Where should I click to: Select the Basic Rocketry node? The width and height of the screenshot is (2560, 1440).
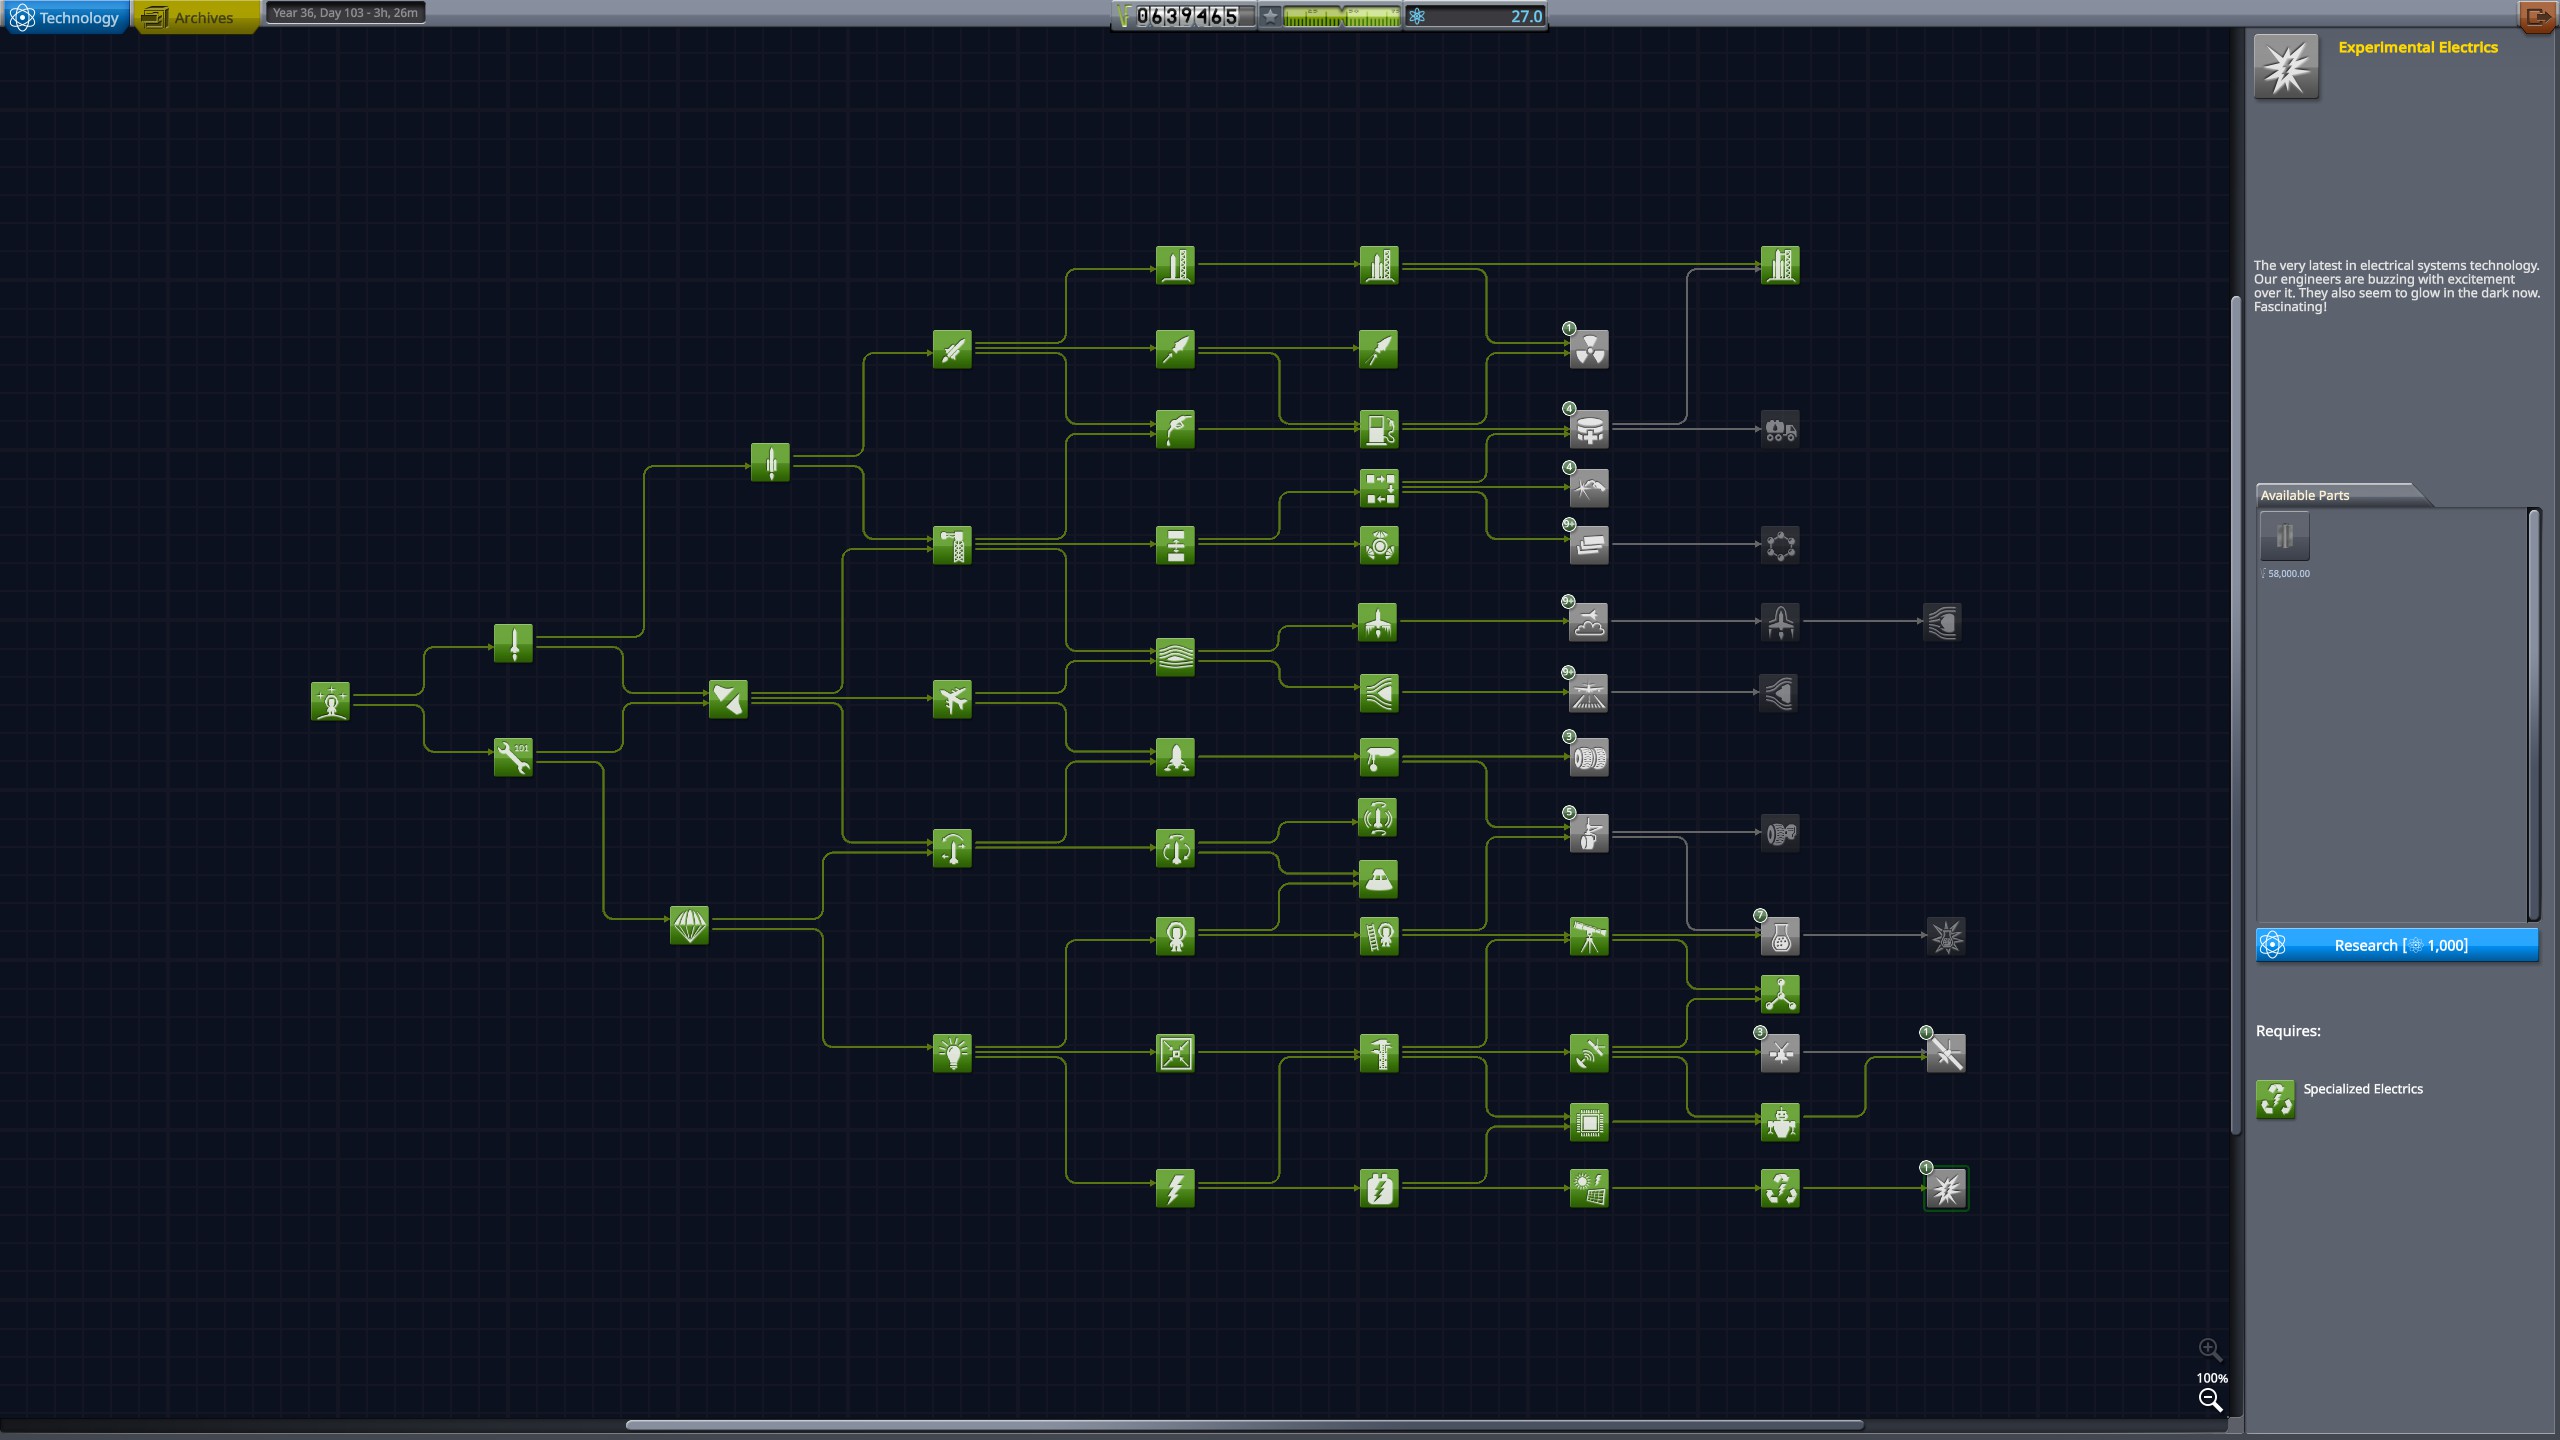(x=513, y=644)
